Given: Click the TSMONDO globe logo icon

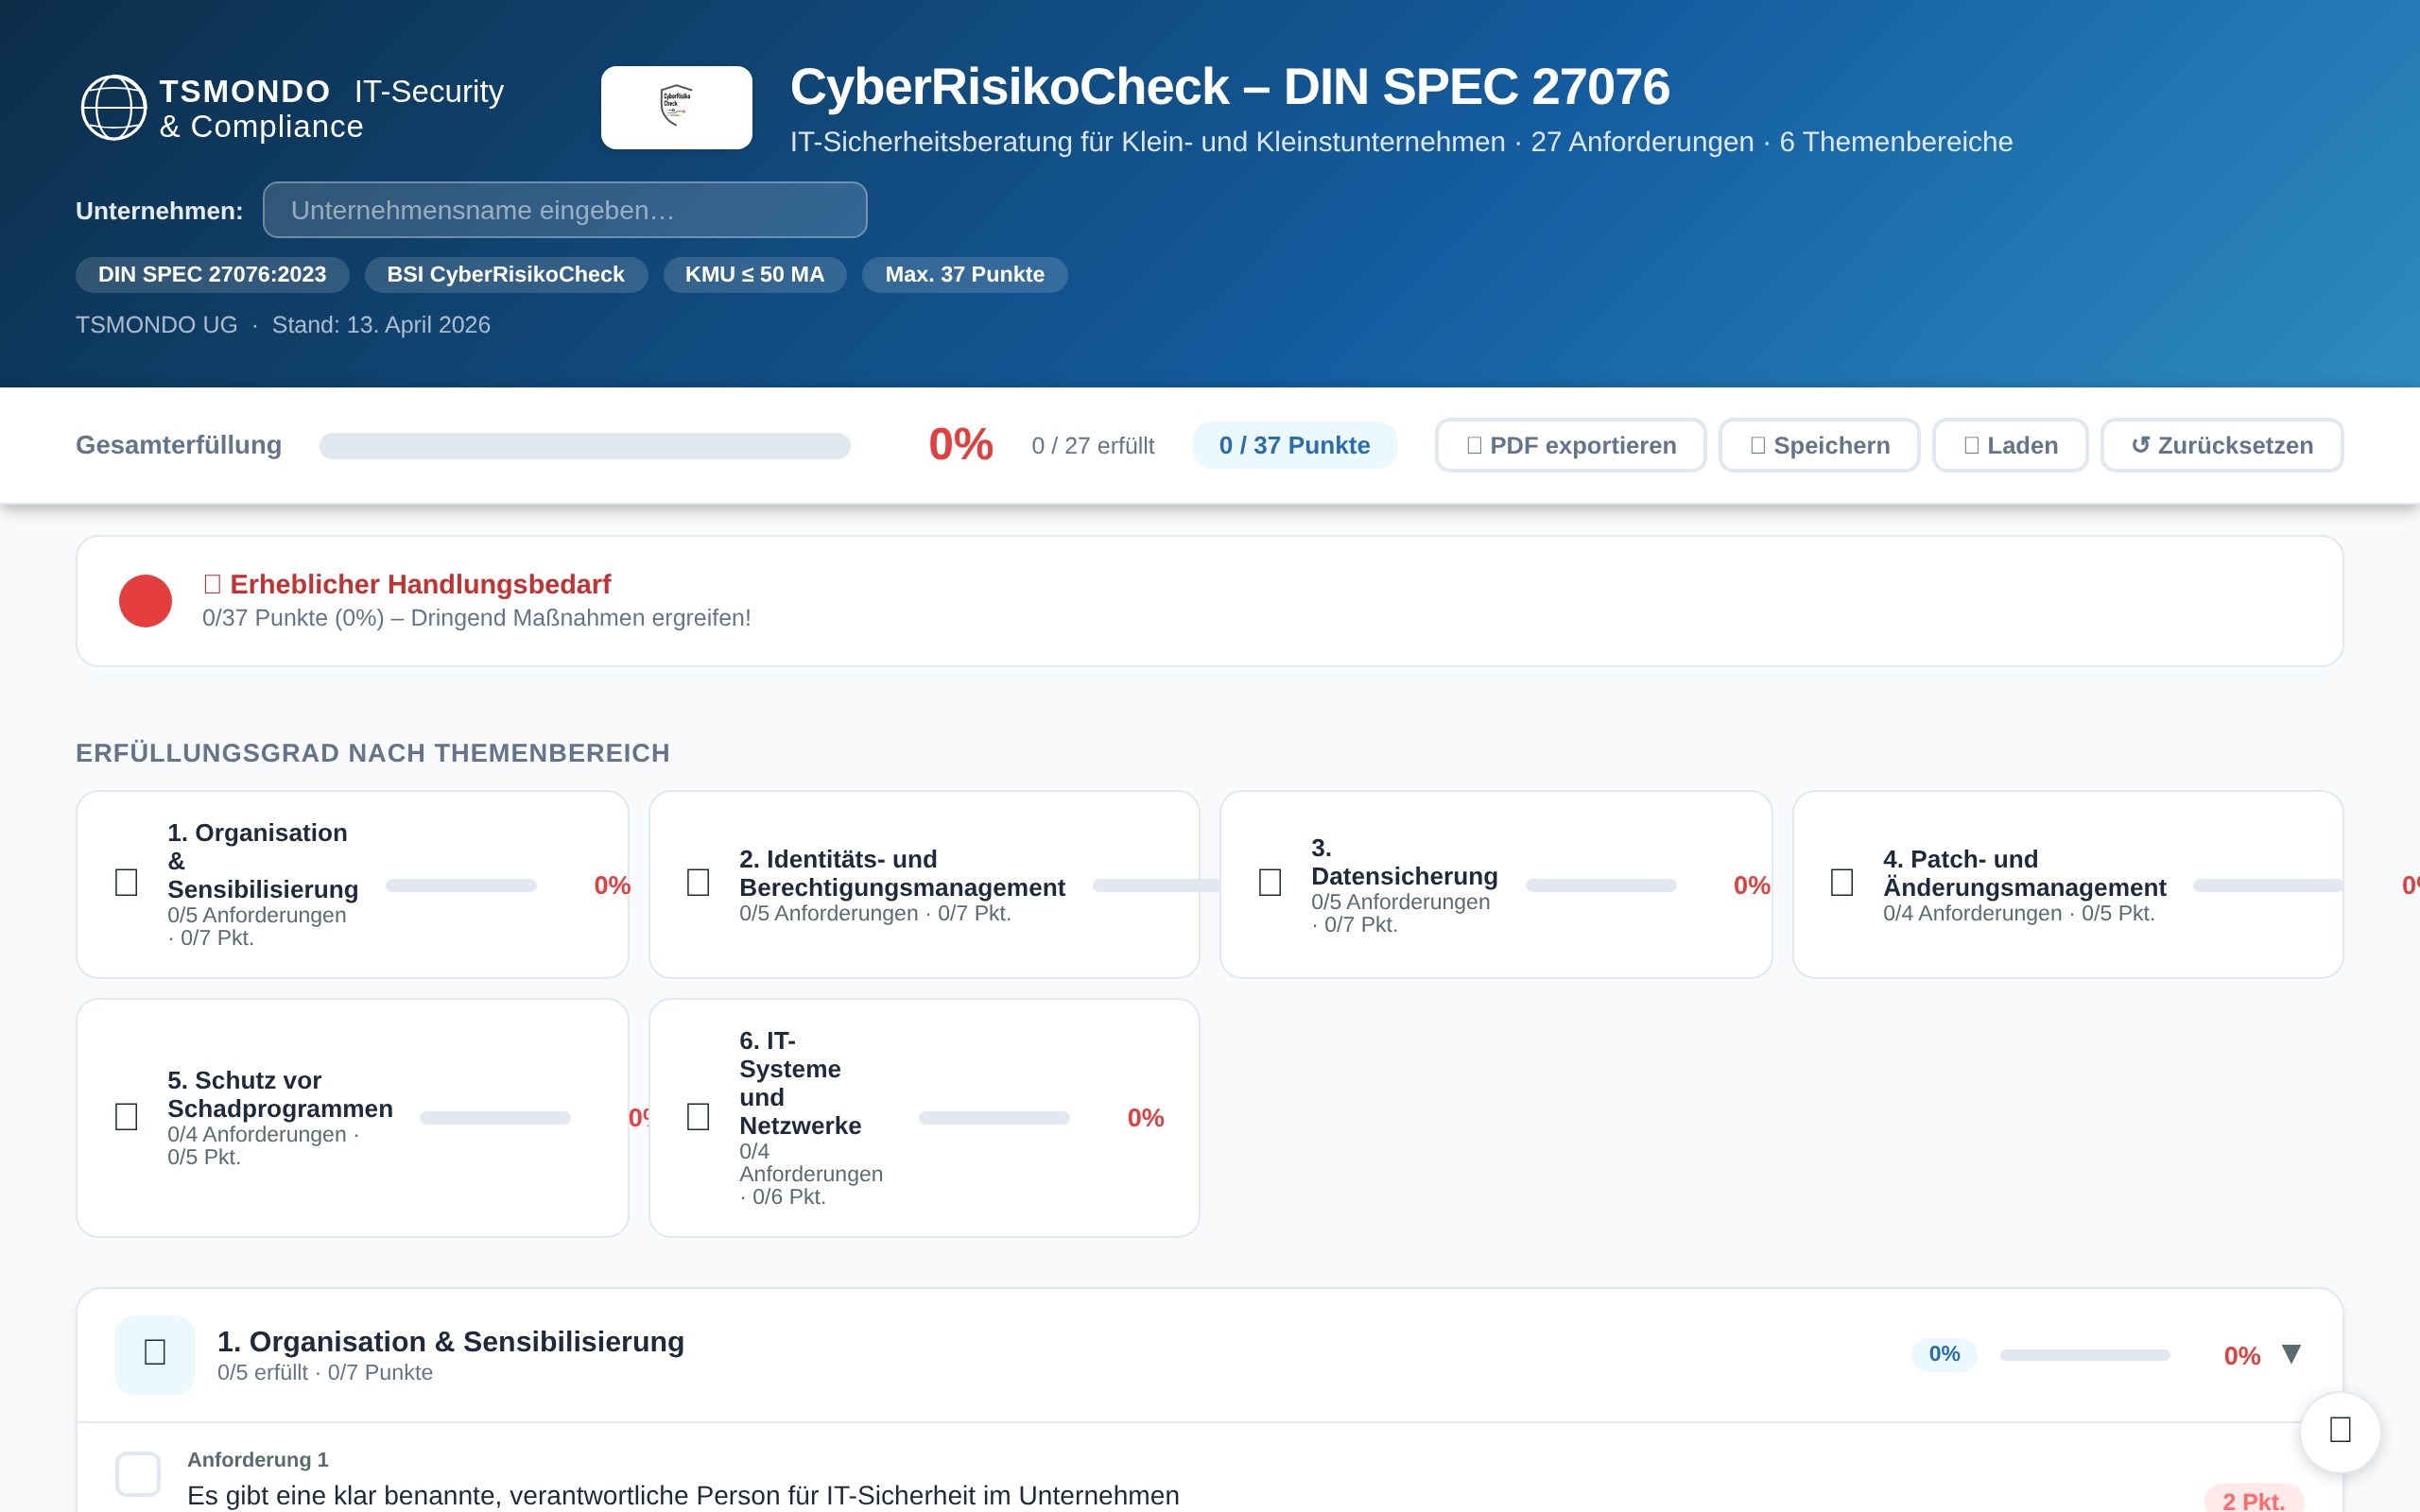Looking at the screenshot, I should 113,108.
